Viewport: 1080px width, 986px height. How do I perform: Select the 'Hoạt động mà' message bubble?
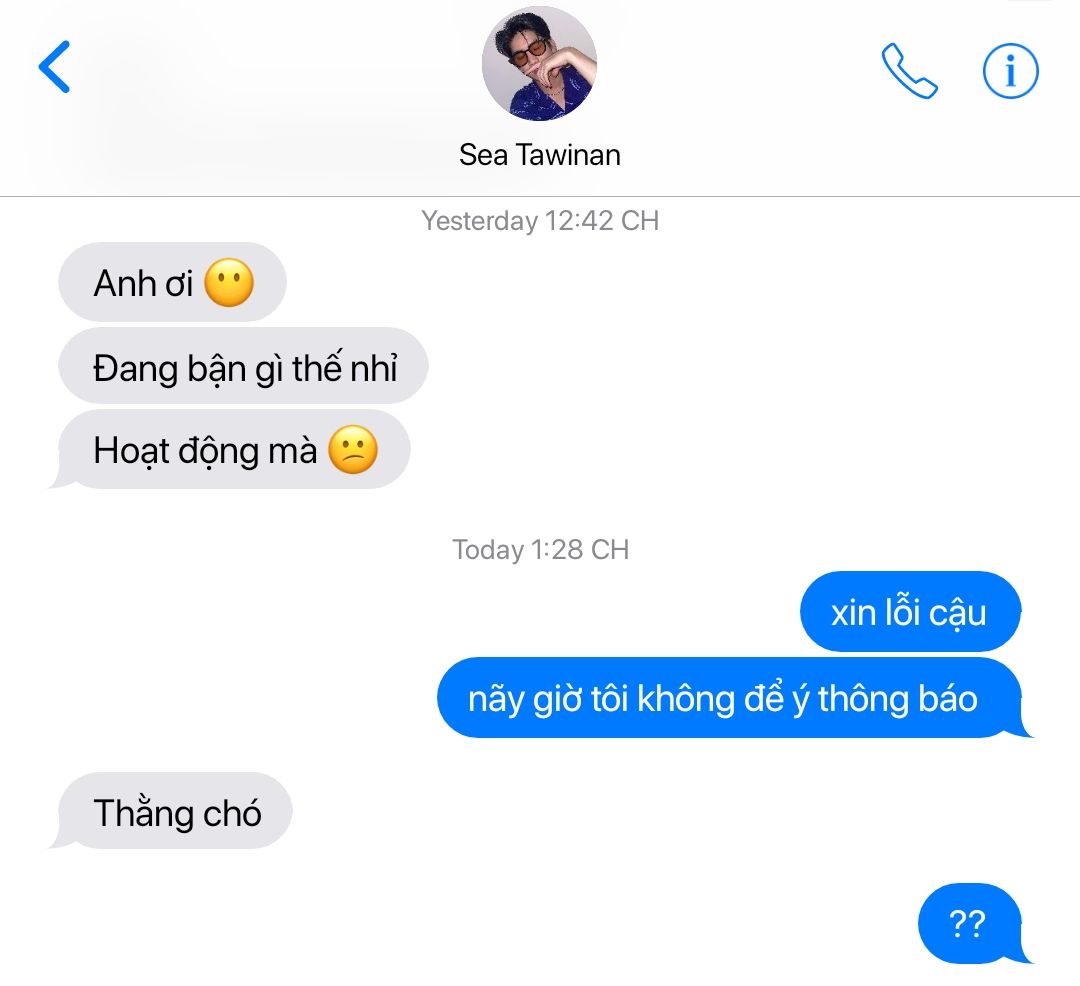coord(234,449)
